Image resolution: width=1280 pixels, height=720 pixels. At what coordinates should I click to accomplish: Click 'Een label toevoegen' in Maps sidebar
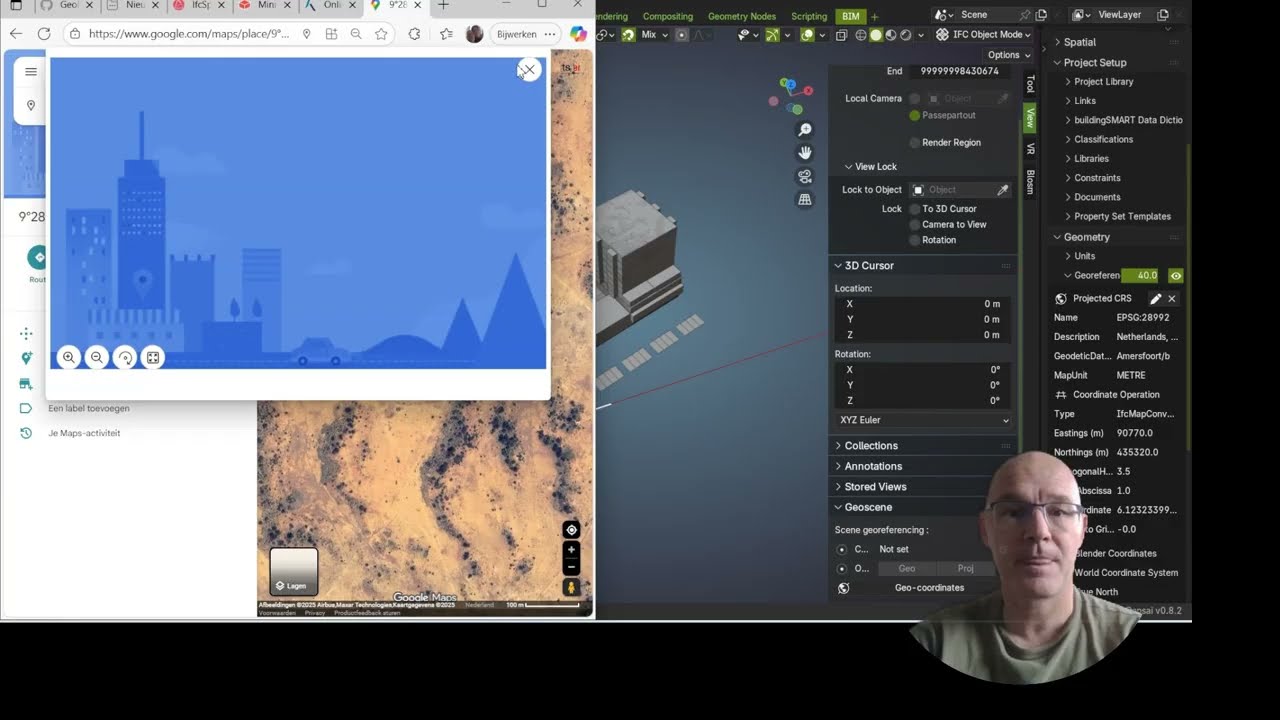coord(89,408)
